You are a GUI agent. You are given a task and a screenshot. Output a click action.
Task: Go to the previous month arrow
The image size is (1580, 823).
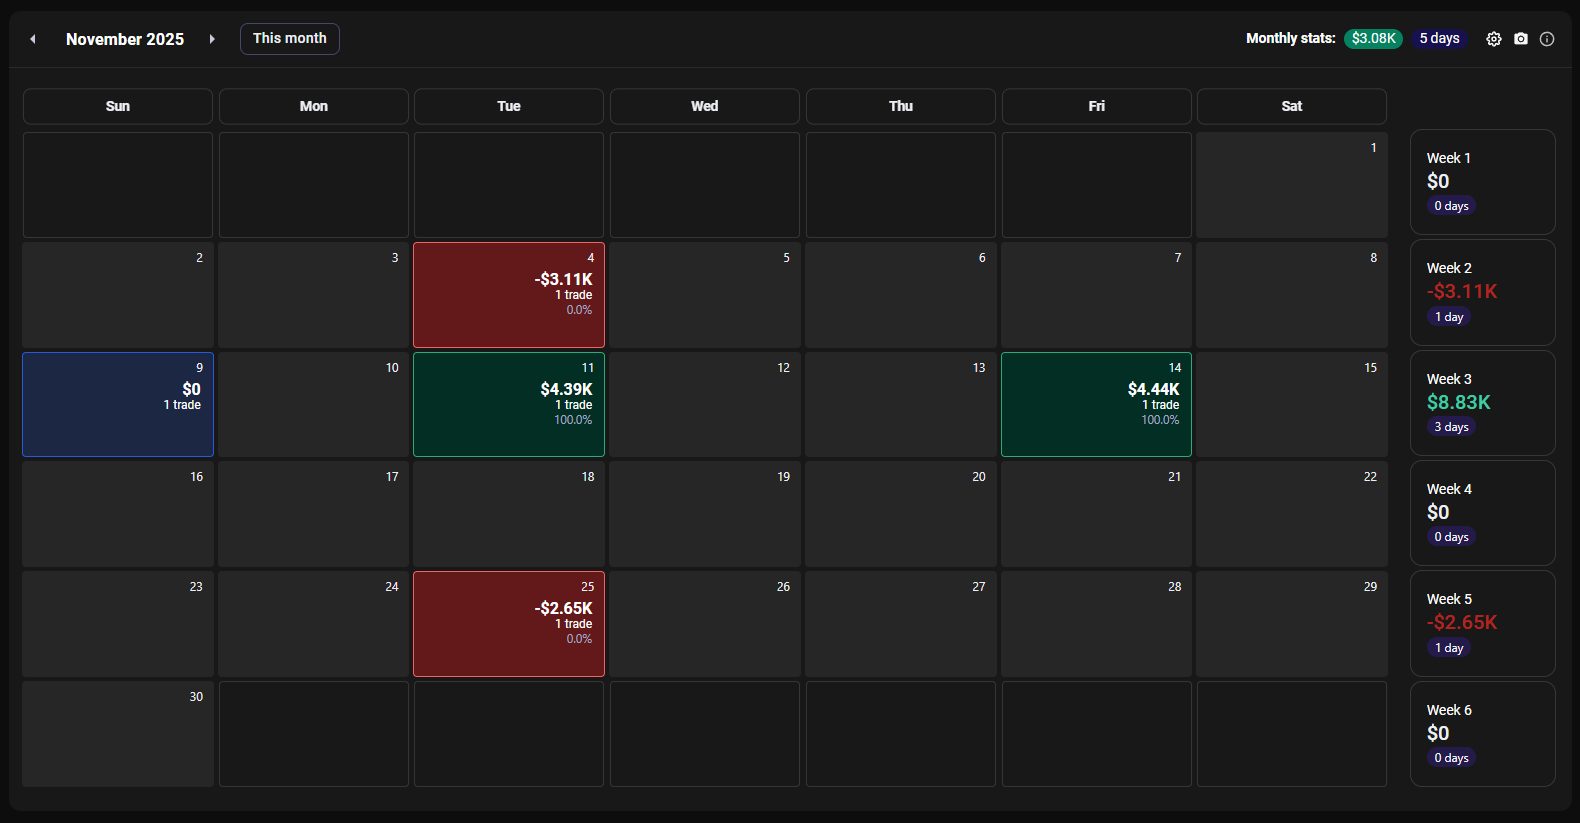[33, 39]
